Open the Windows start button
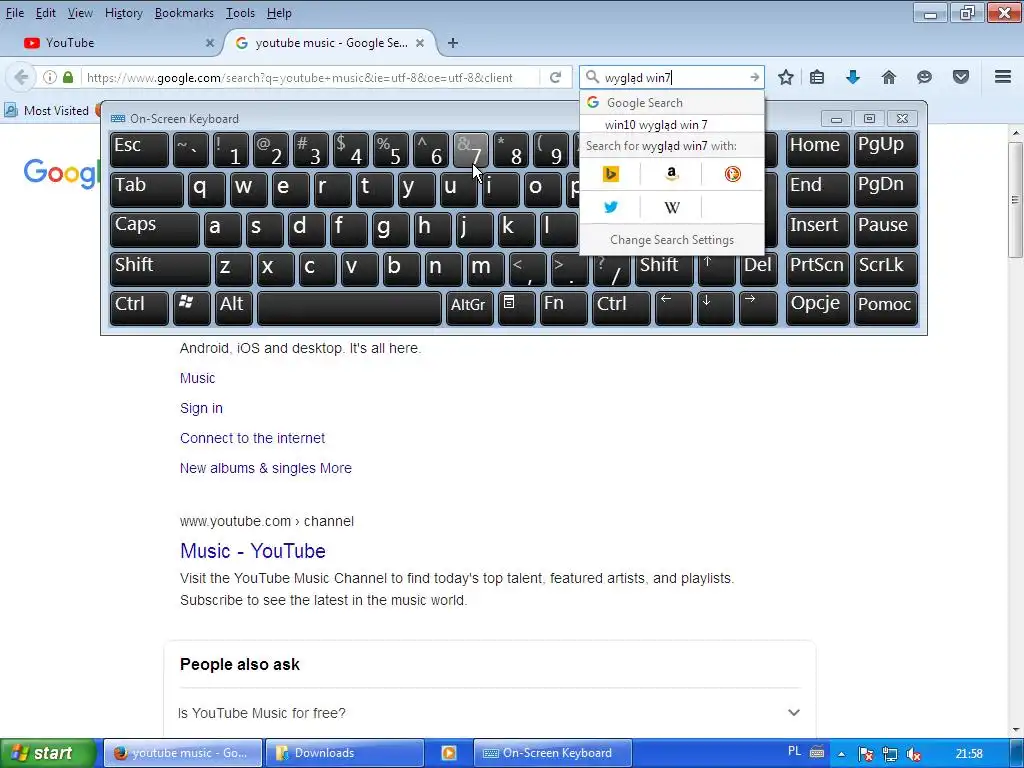The height and width of the screenshot is (768, 1024). click(x=46, y=753)
